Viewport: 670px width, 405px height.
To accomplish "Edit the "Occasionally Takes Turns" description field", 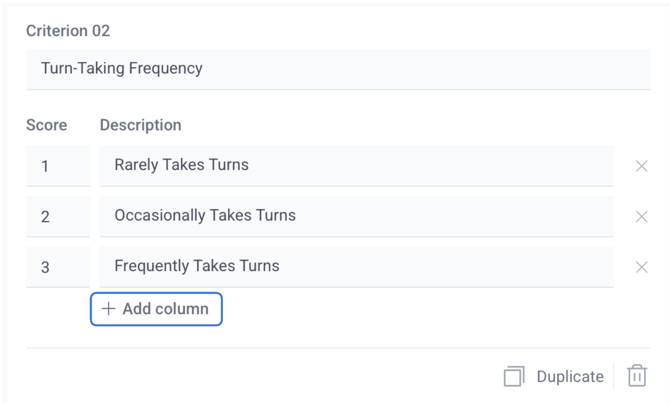I will point(356,216).
